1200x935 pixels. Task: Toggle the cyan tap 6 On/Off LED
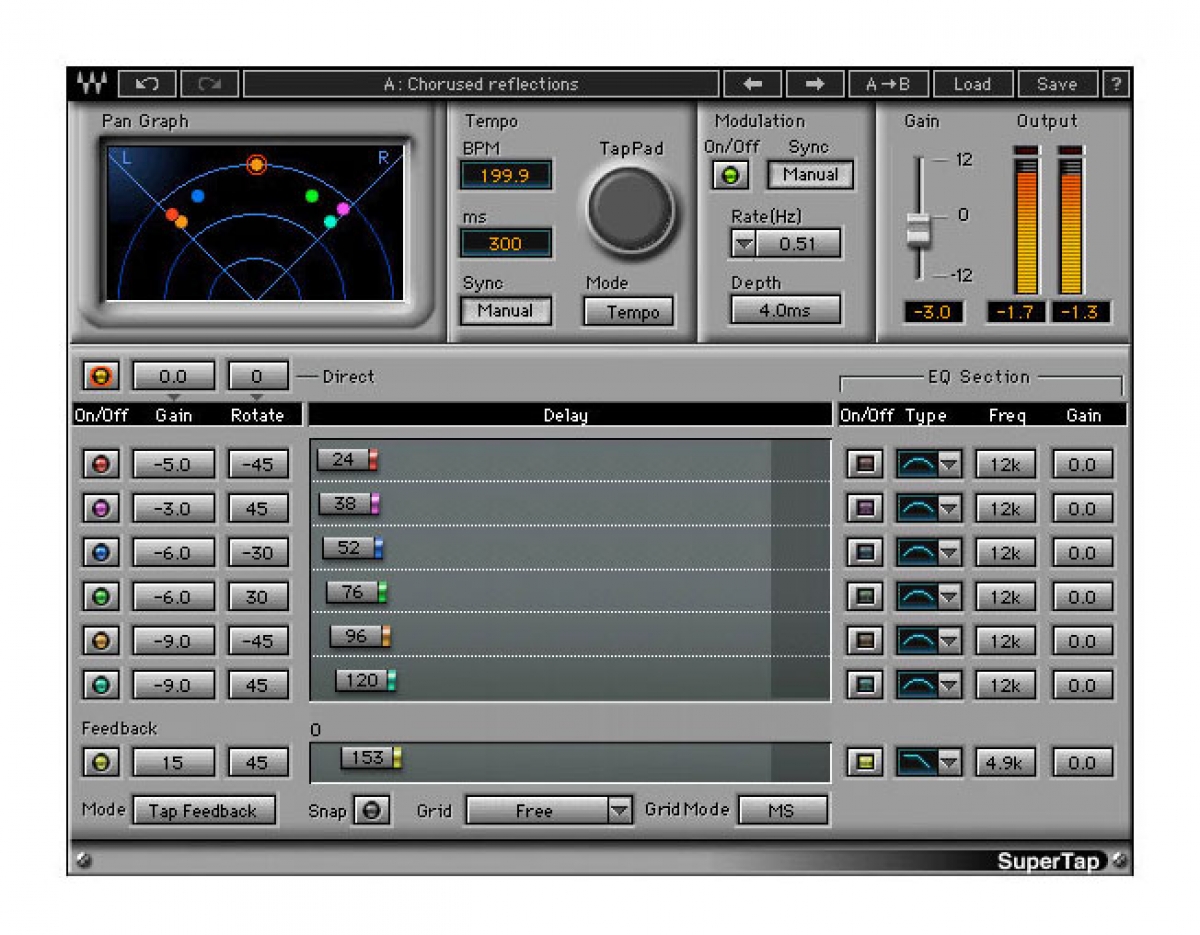(x=101, y=685)
